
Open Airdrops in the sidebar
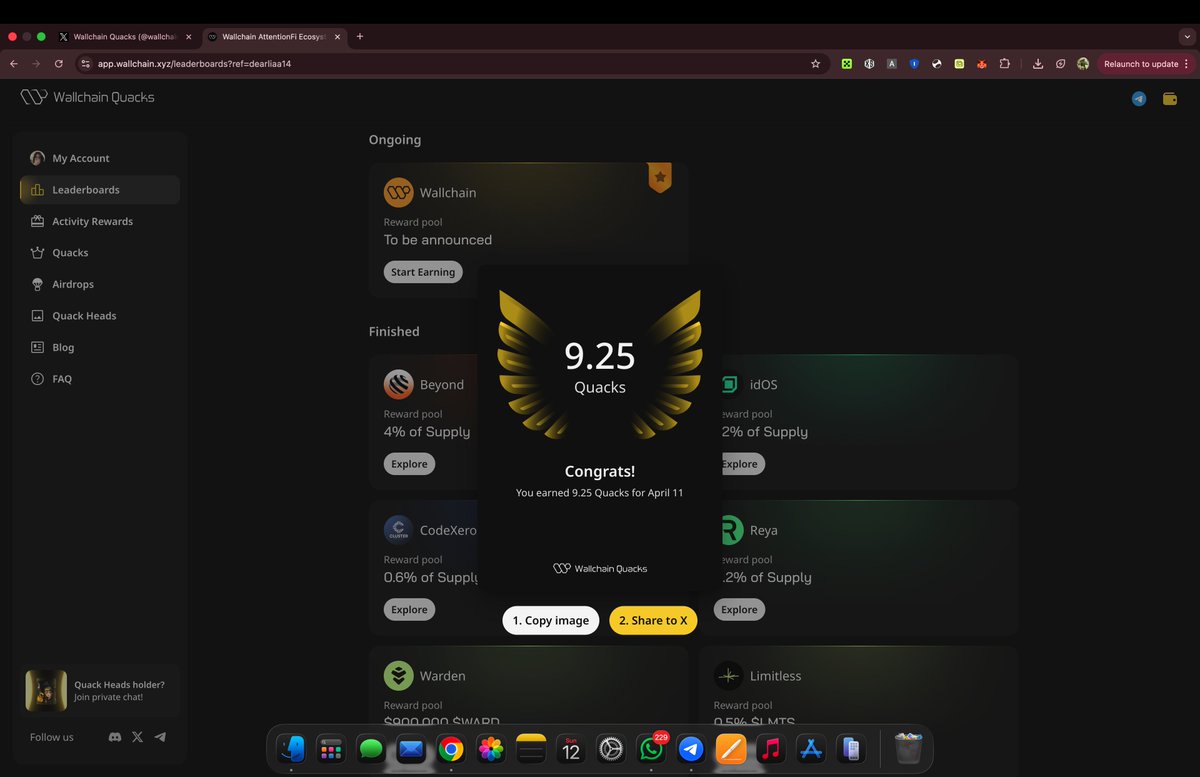point(100,284)
